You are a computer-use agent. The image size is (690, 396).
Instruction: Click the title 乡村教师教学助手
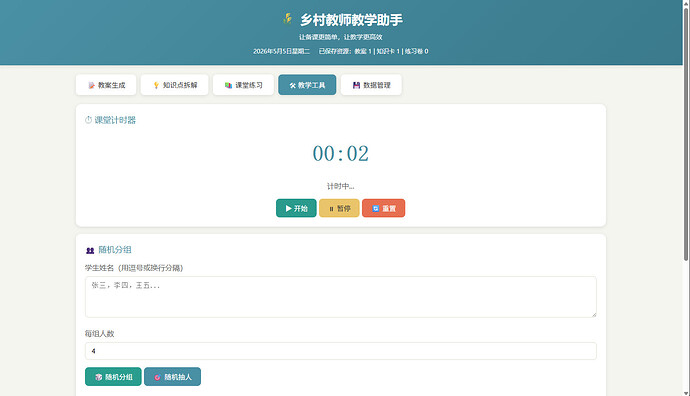(352, 19)
